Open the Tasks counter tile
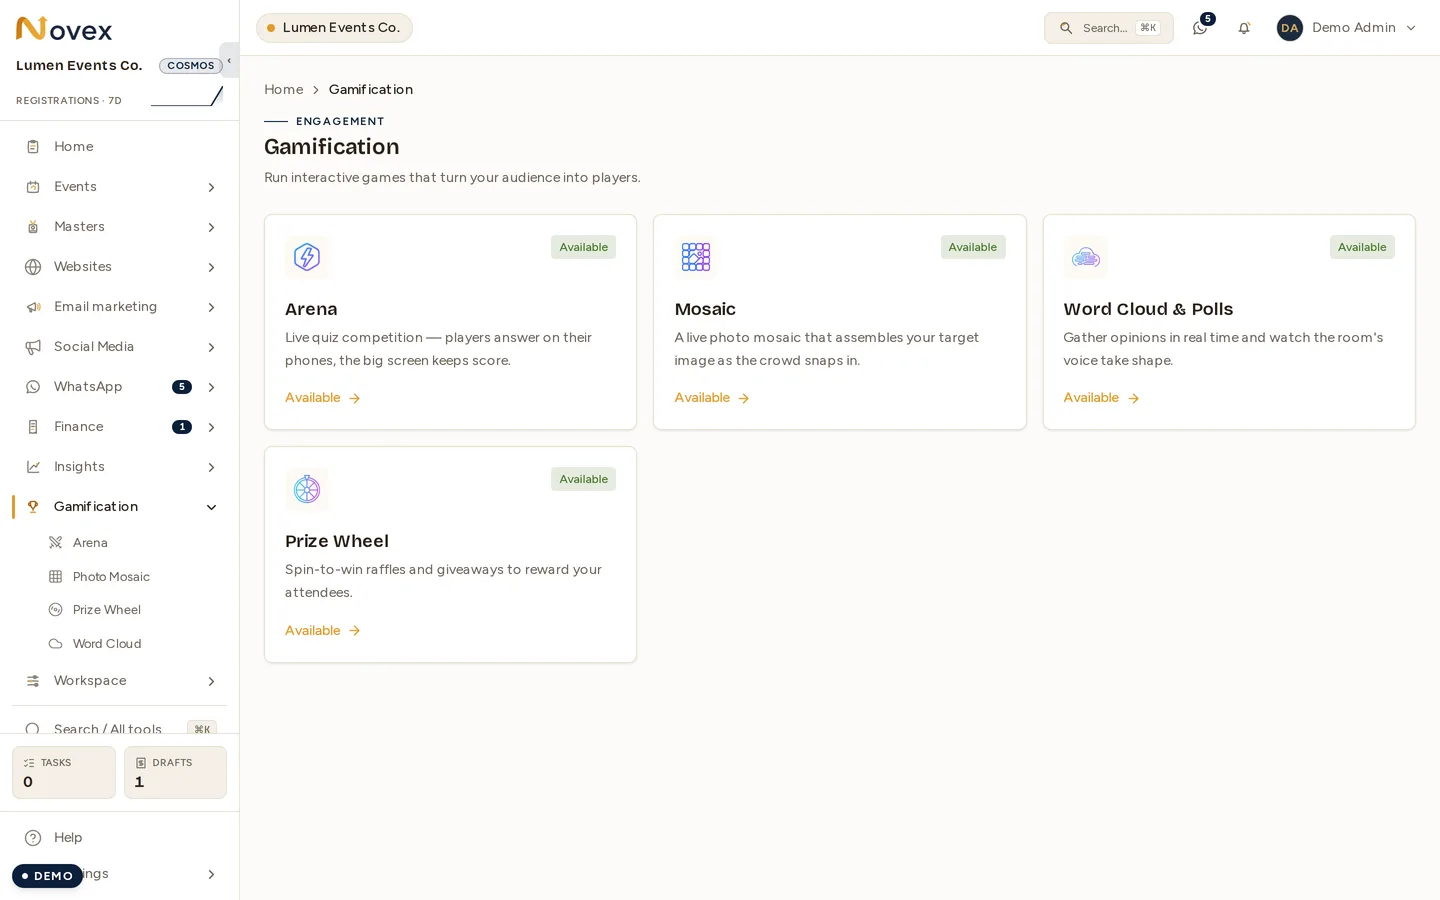Image resolution: width=1440 pixels, height=900 pixels. pyautogui.click(x=64, y=773)
